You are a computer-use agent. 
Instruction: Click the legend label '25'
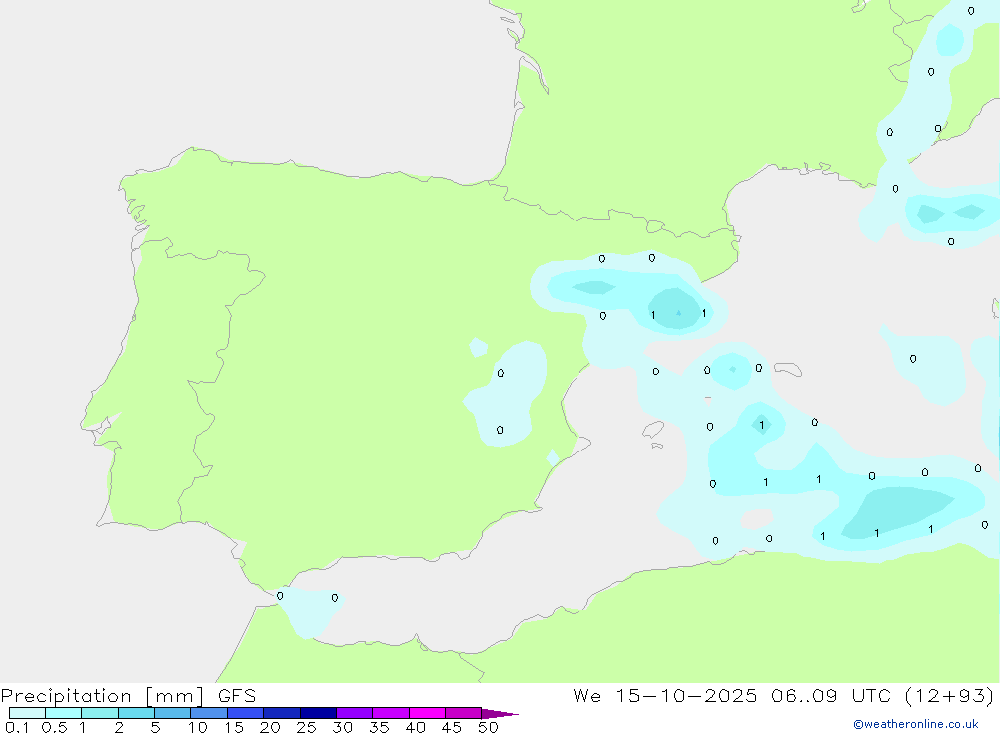306,727
